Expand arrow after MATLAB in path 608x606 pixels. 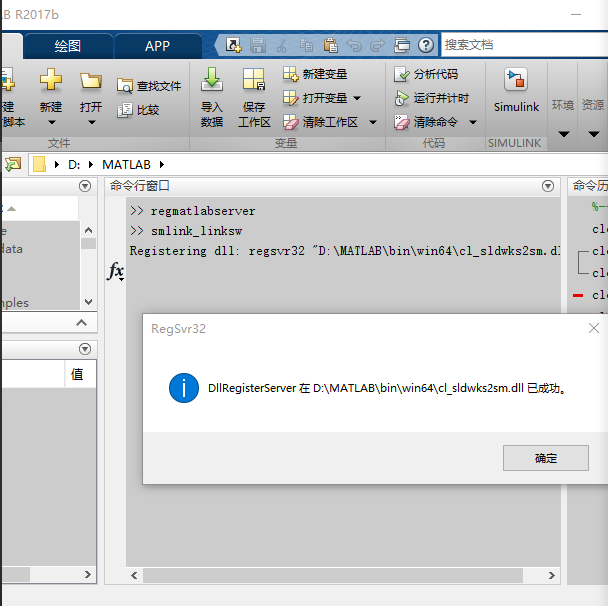pyautogui.click(x=162, y=165)
